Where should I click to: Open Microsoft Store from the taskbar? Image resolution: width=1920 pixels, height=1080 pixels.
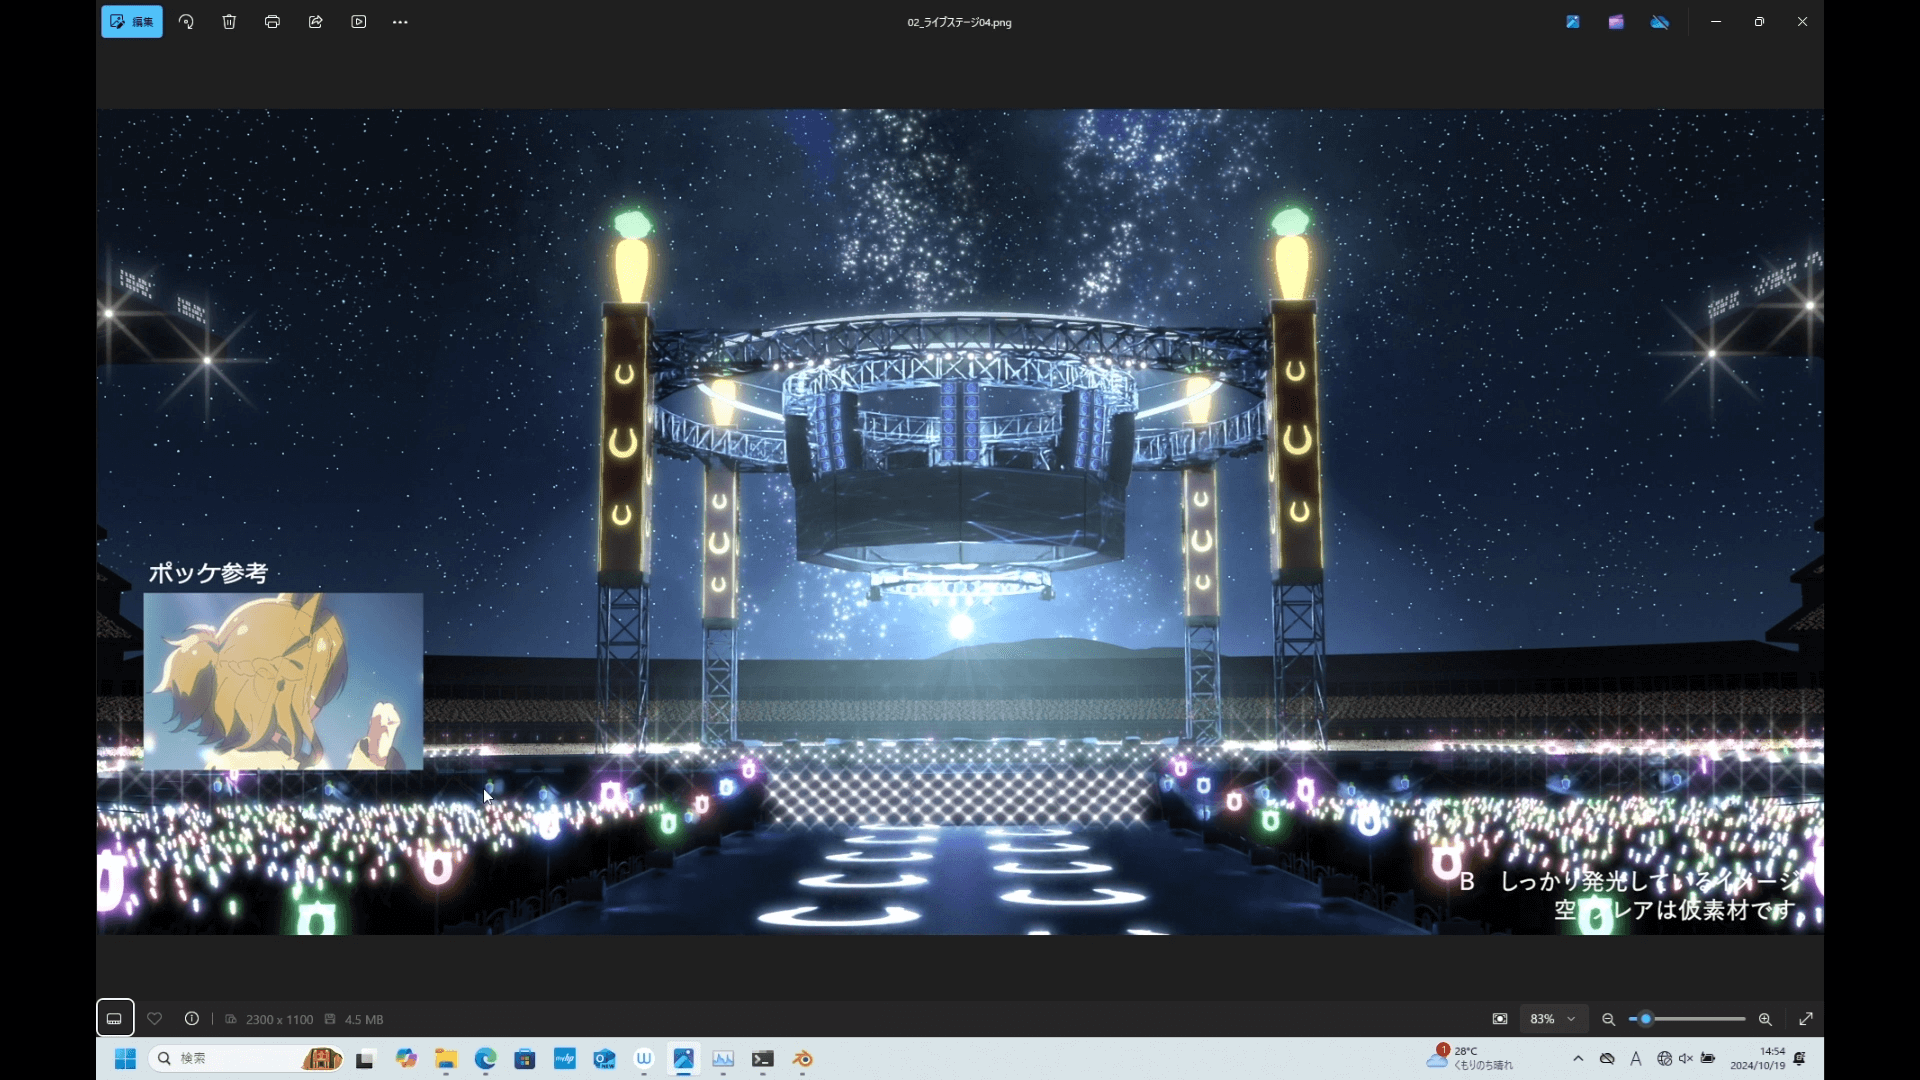point(525,1059)
